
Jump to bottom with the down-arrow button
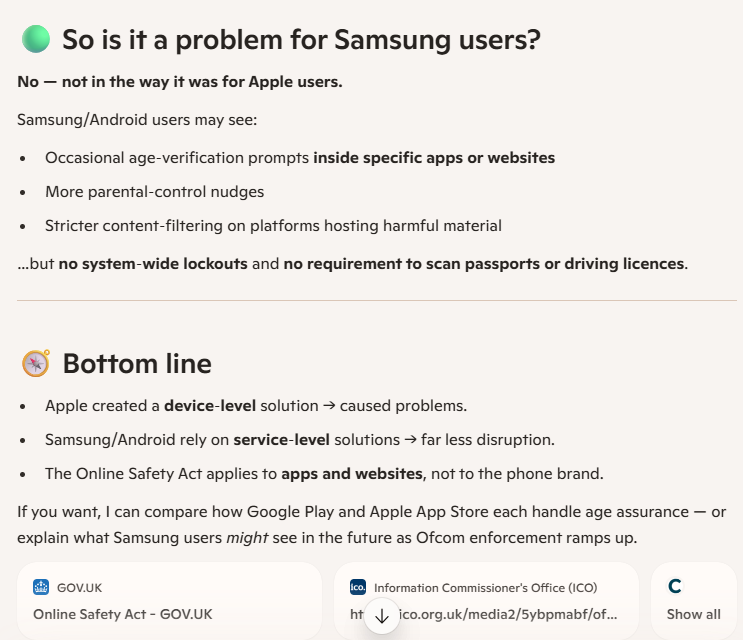coord(382,616)
